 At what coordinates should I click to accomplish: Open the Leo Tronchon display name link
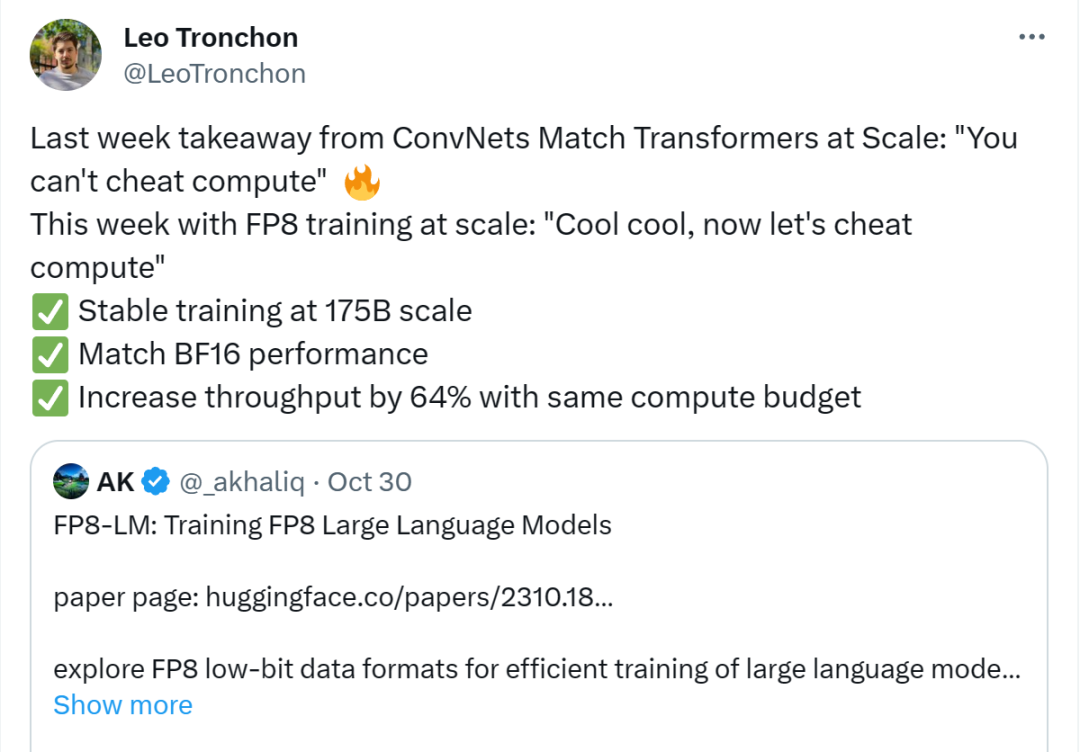pyautogui.click(x=210, y=38)
